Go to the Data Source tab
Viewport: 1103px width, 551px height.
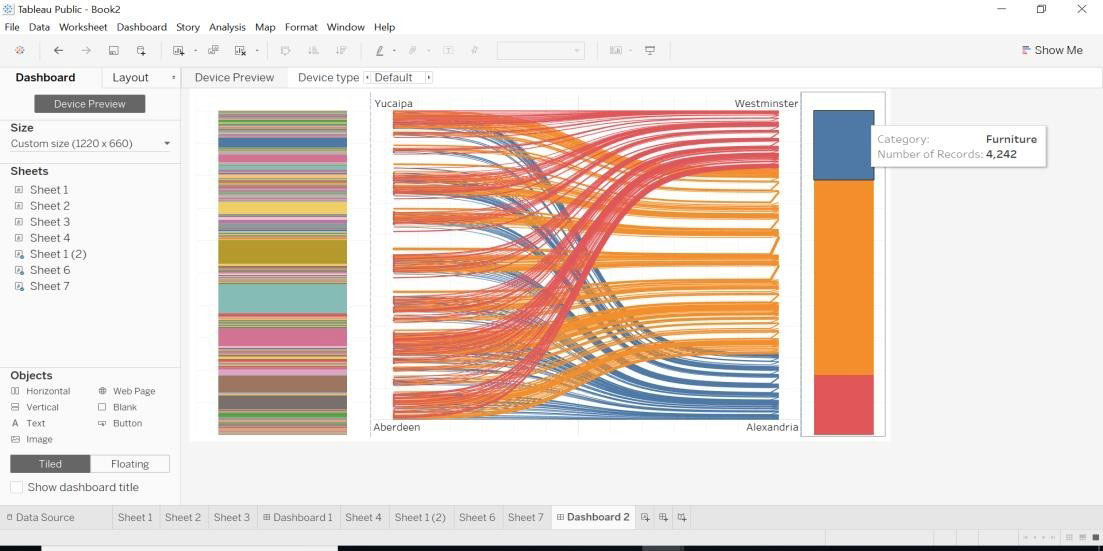tap(39, 517)
